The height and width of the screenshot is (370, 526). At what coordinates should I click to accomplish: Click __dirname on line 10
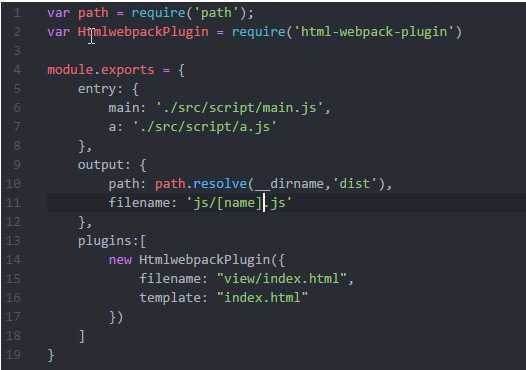tap(289, 184)
